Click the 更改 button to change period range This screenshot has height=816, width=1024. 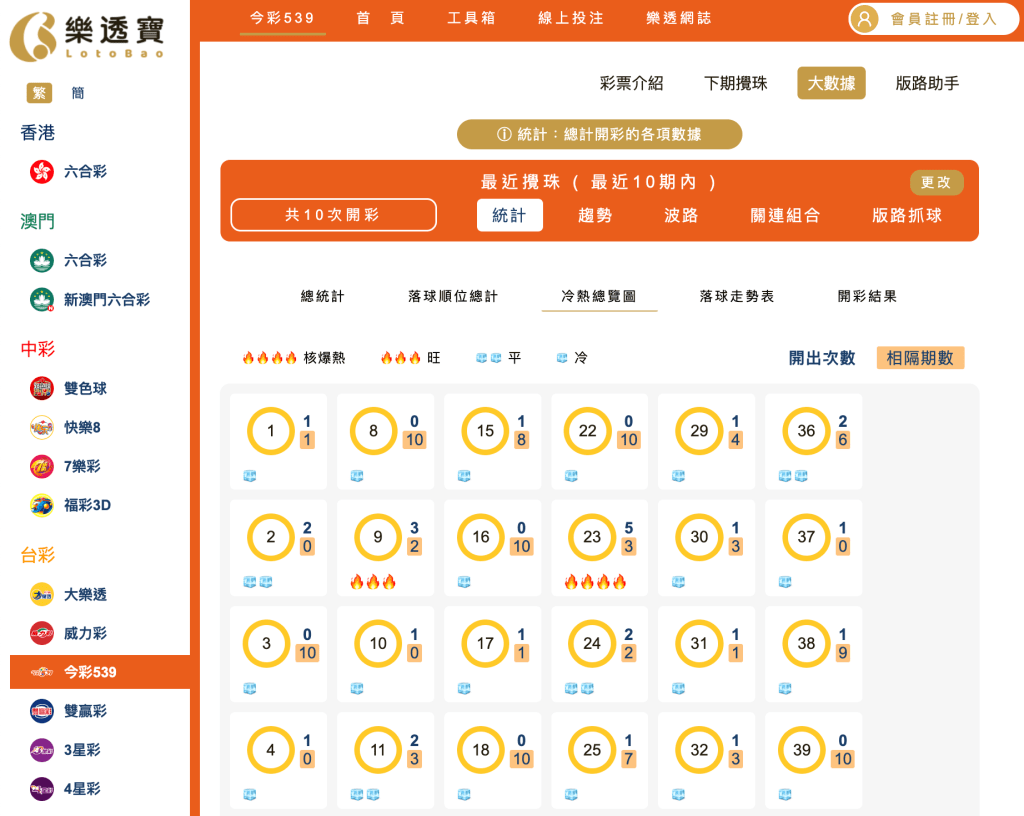point(937,182)
